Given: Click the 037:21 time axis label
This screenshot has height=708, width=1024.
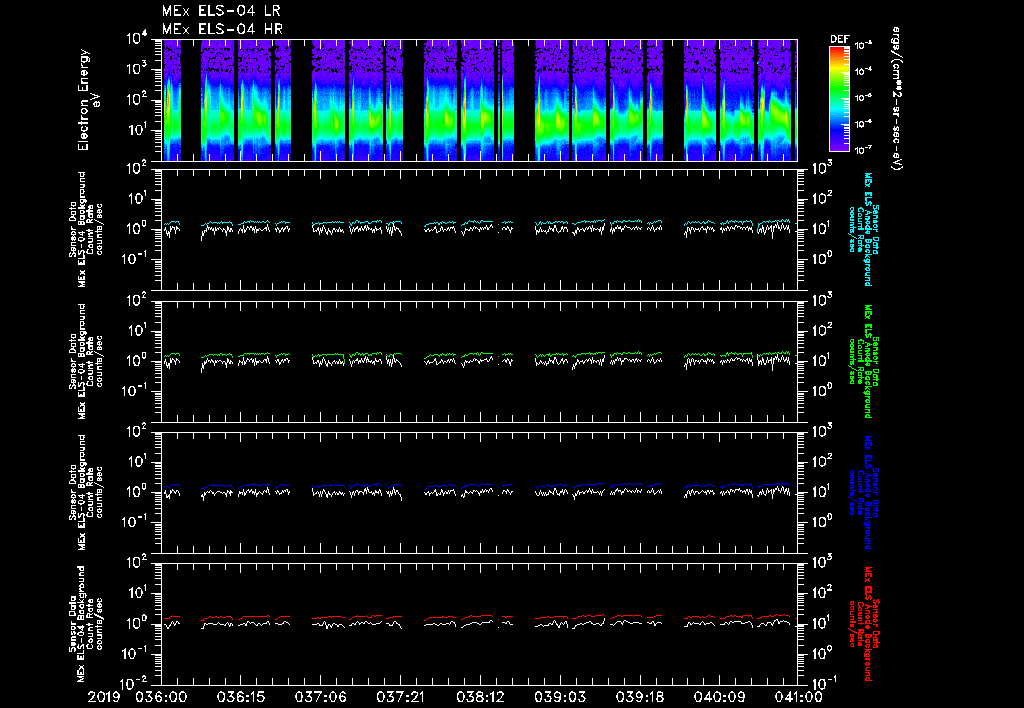Looking at the screenshot, I should (x=400, y=698).
